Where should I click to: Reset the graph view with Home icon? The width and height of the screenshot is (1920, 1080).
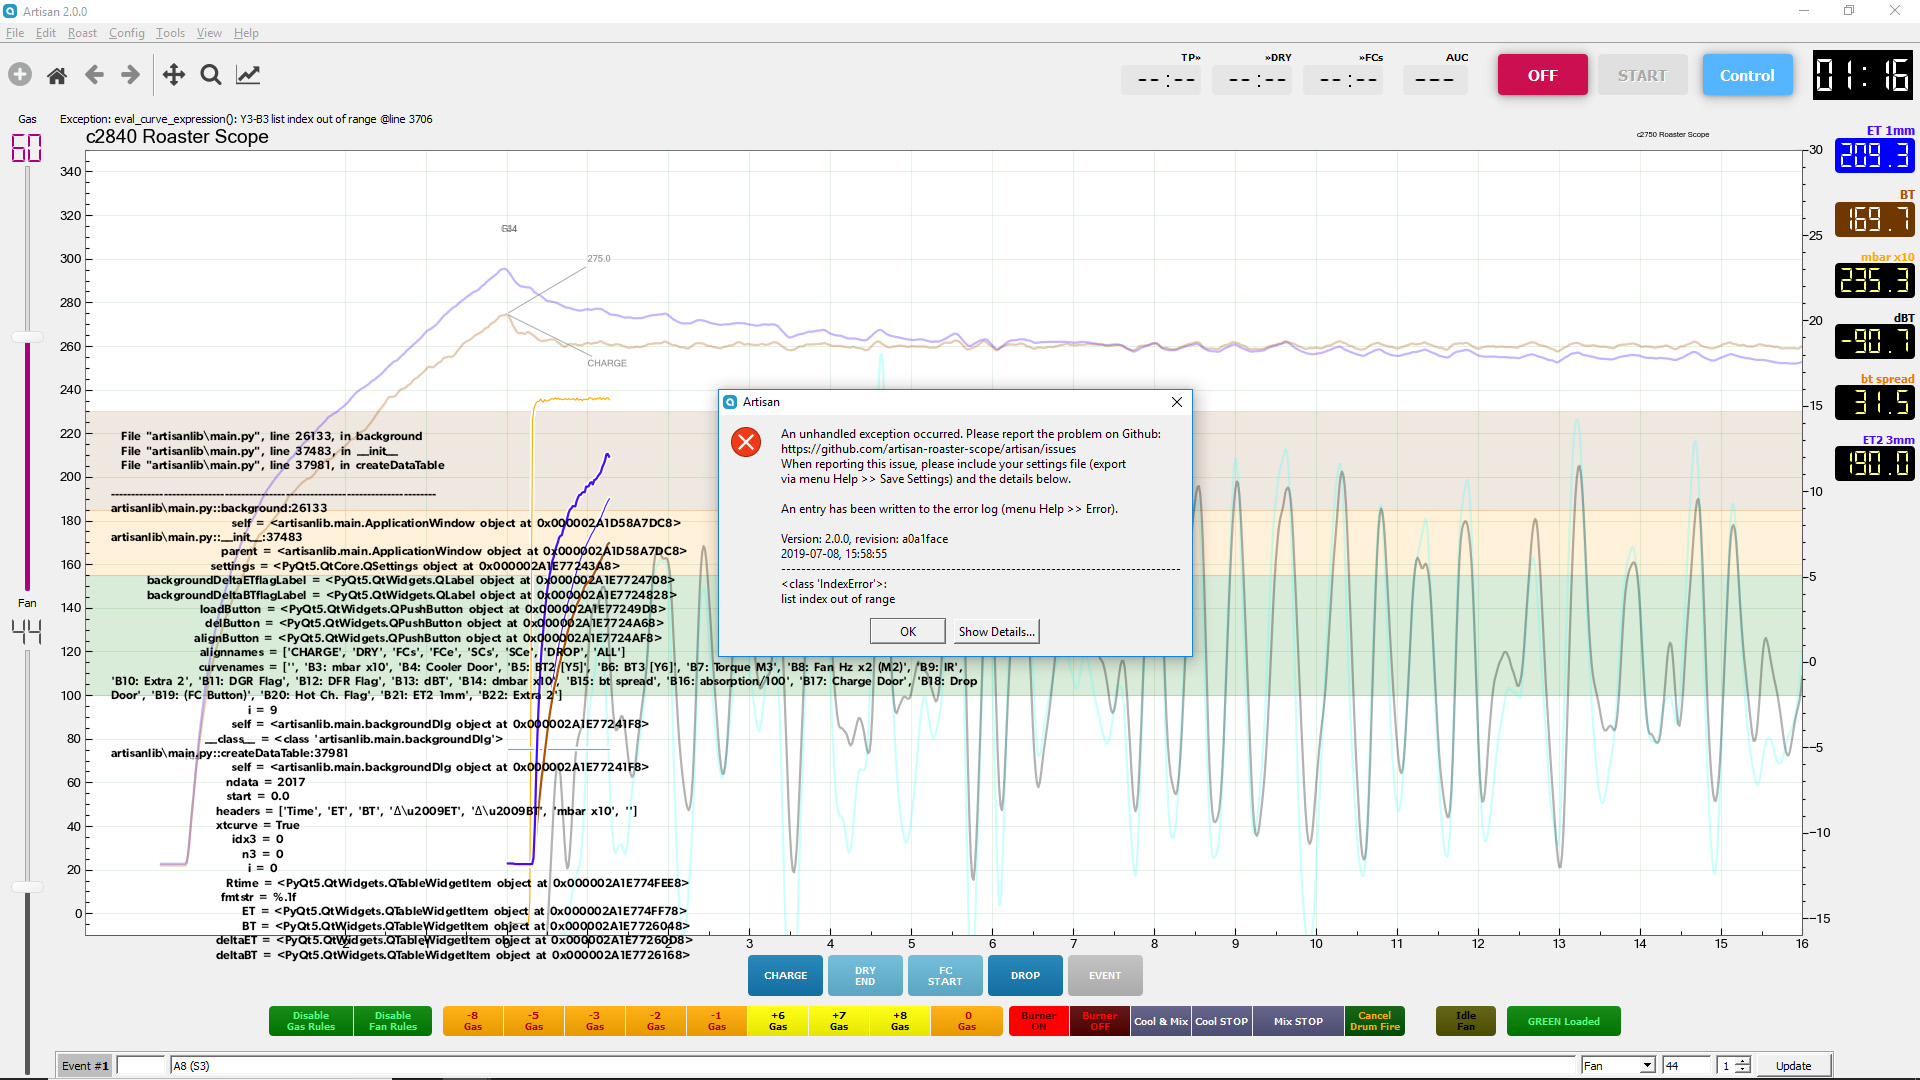(x=57, y=75)
